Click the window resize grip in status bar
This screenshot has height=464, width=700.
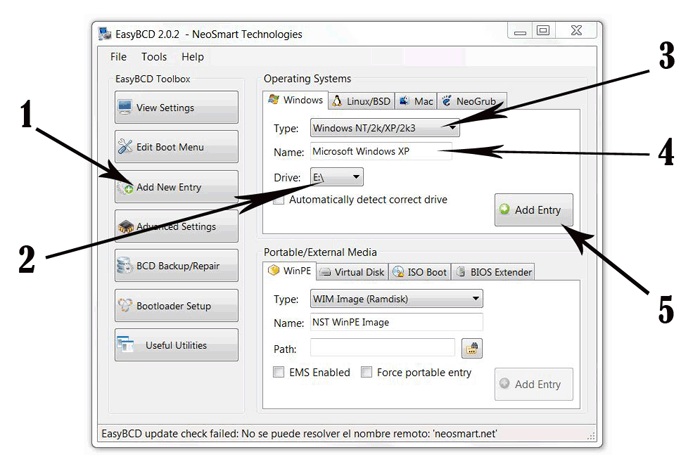click(591, 436)
